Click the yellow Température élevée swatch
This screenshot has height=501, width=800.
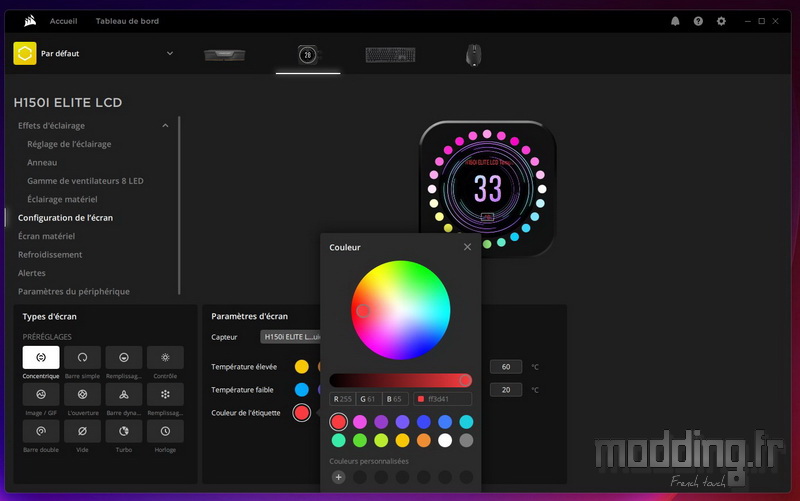point(302,366)
